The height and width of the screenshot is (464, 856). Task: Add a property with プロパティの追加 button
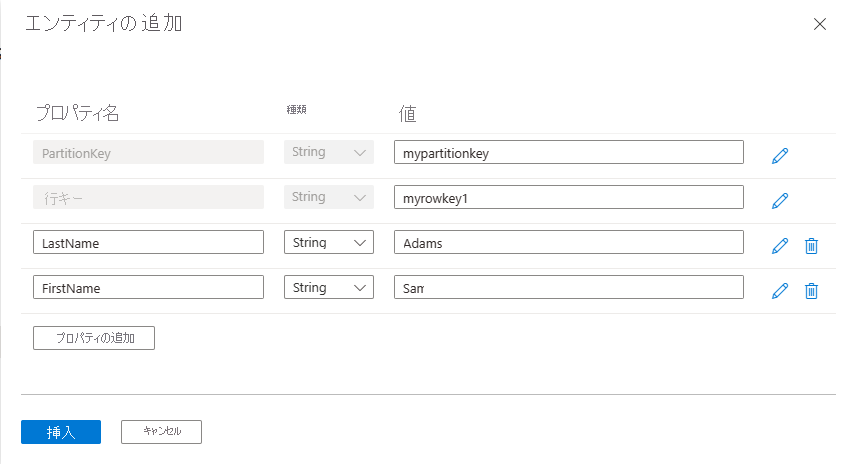(x=94, y=338)
